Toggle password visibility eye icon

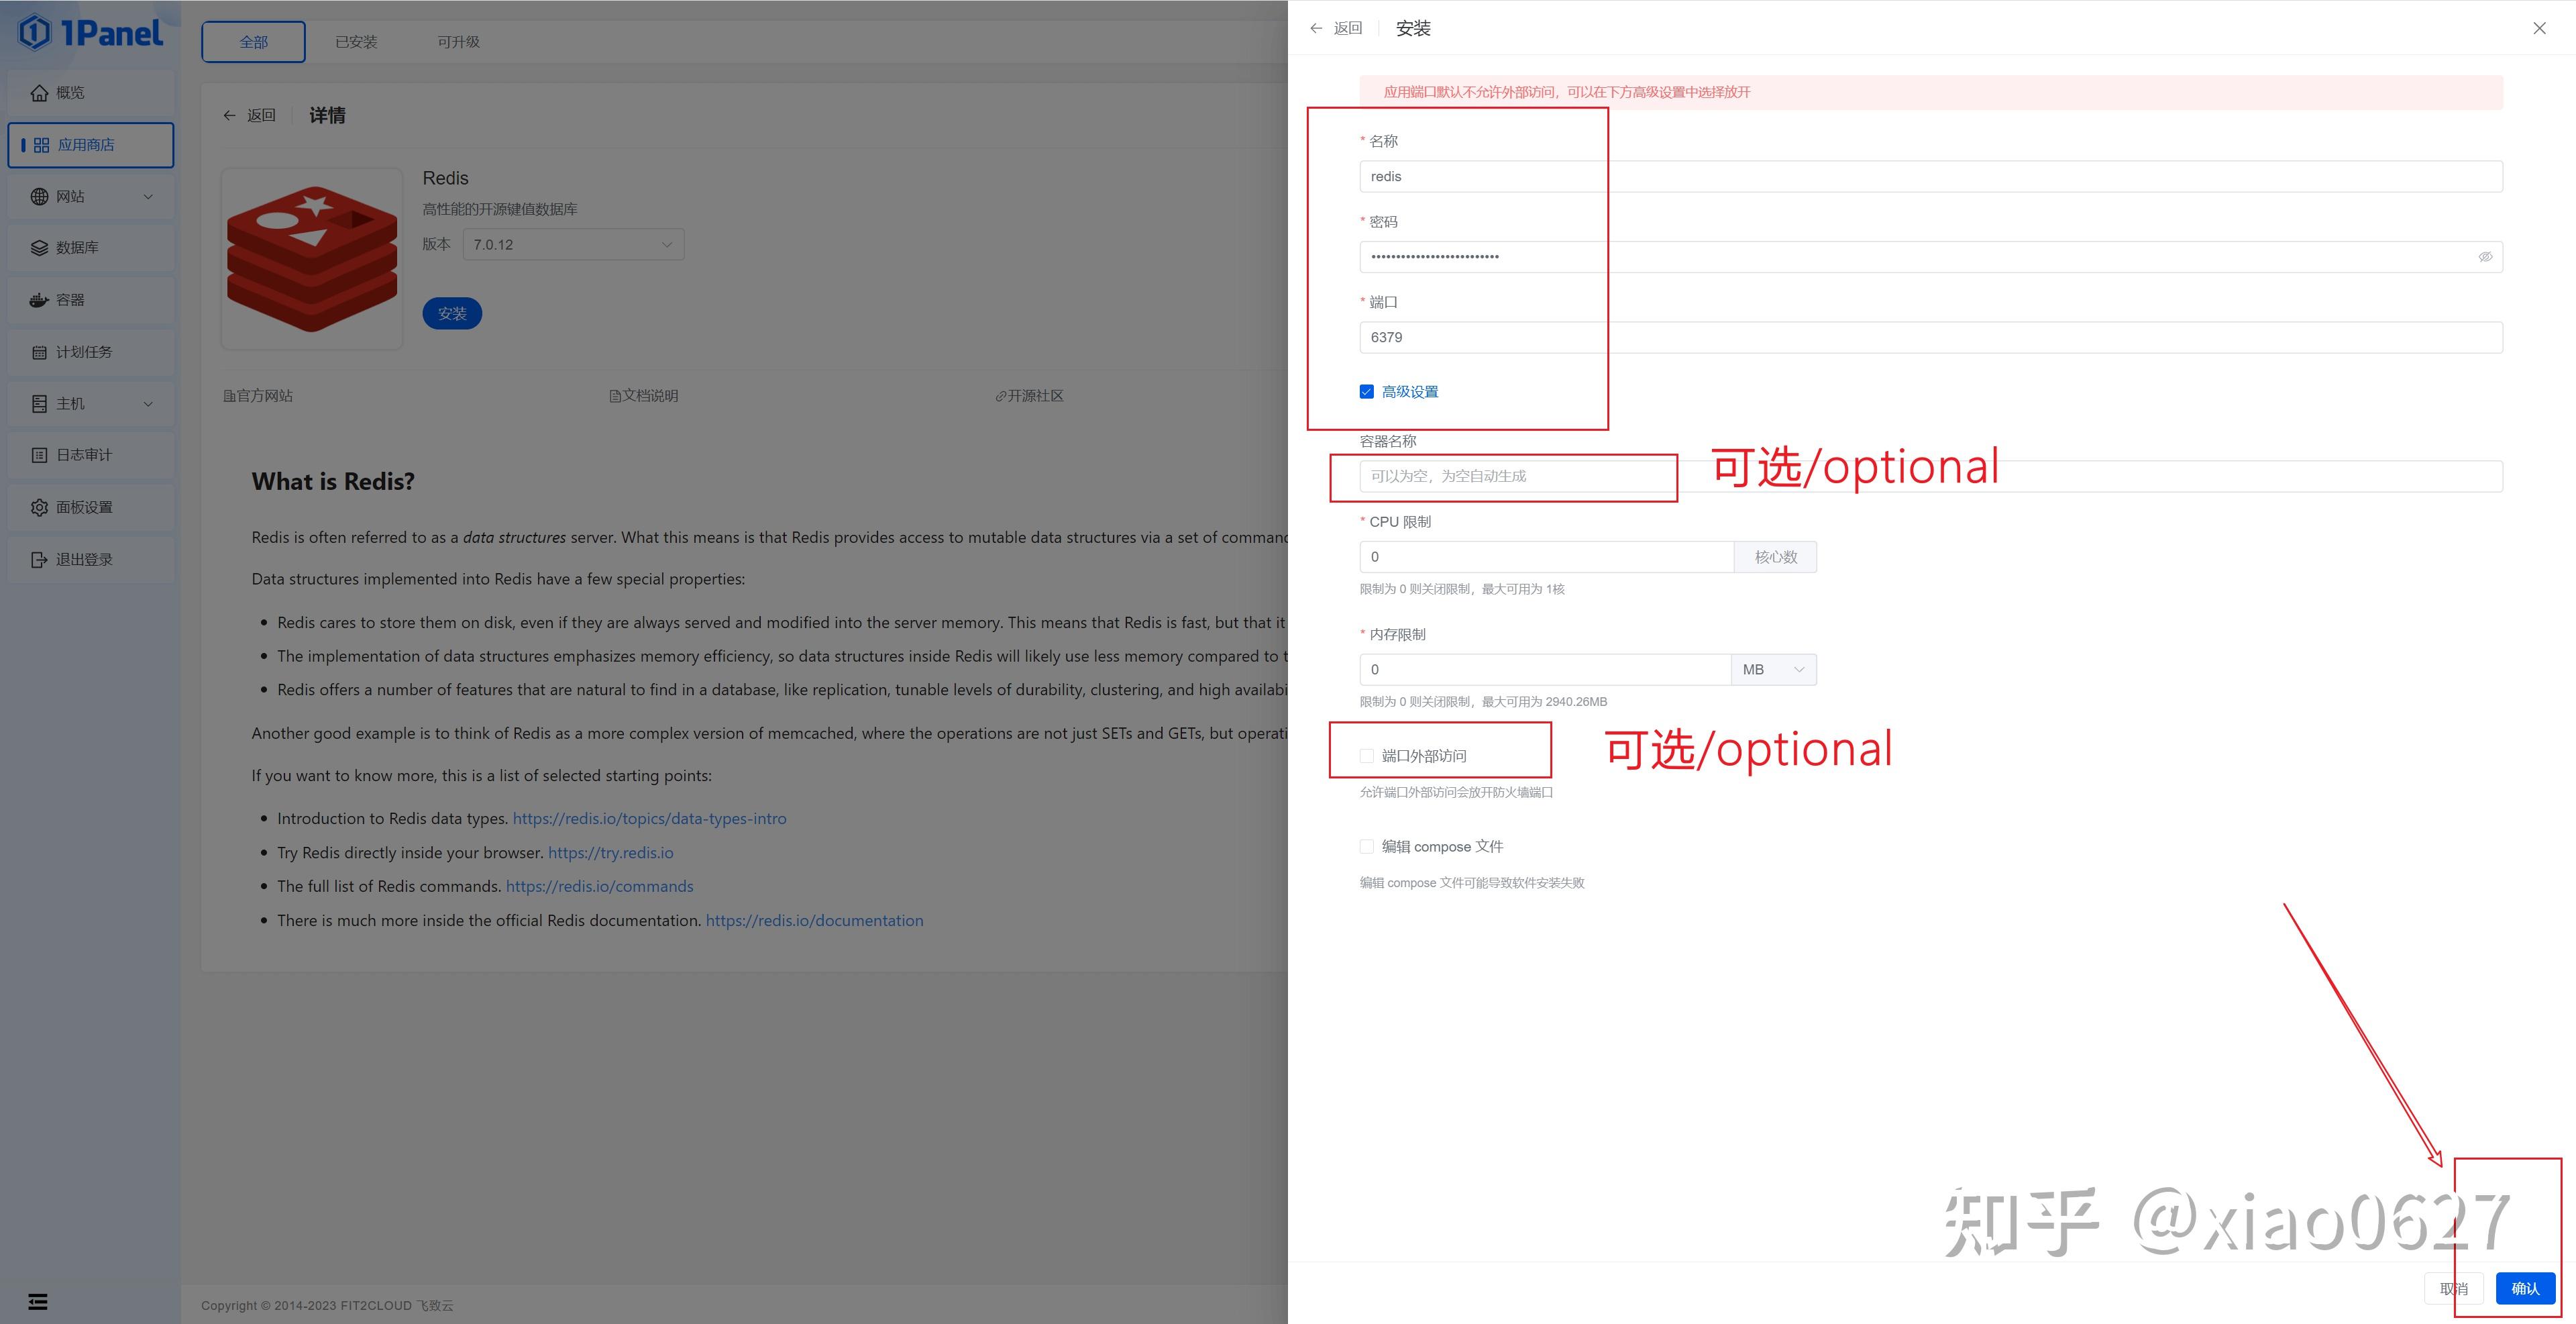(x=2485, y=257)
